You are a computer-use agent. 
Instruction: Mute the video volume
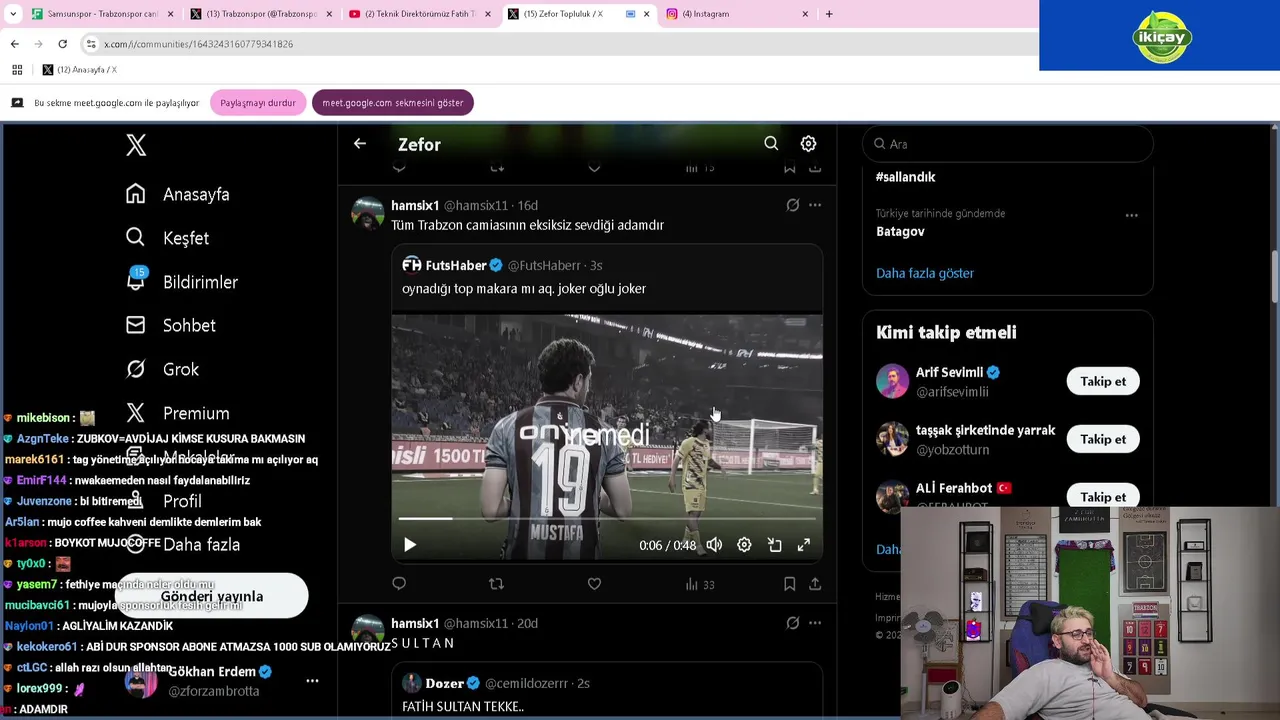coord(714,545)
